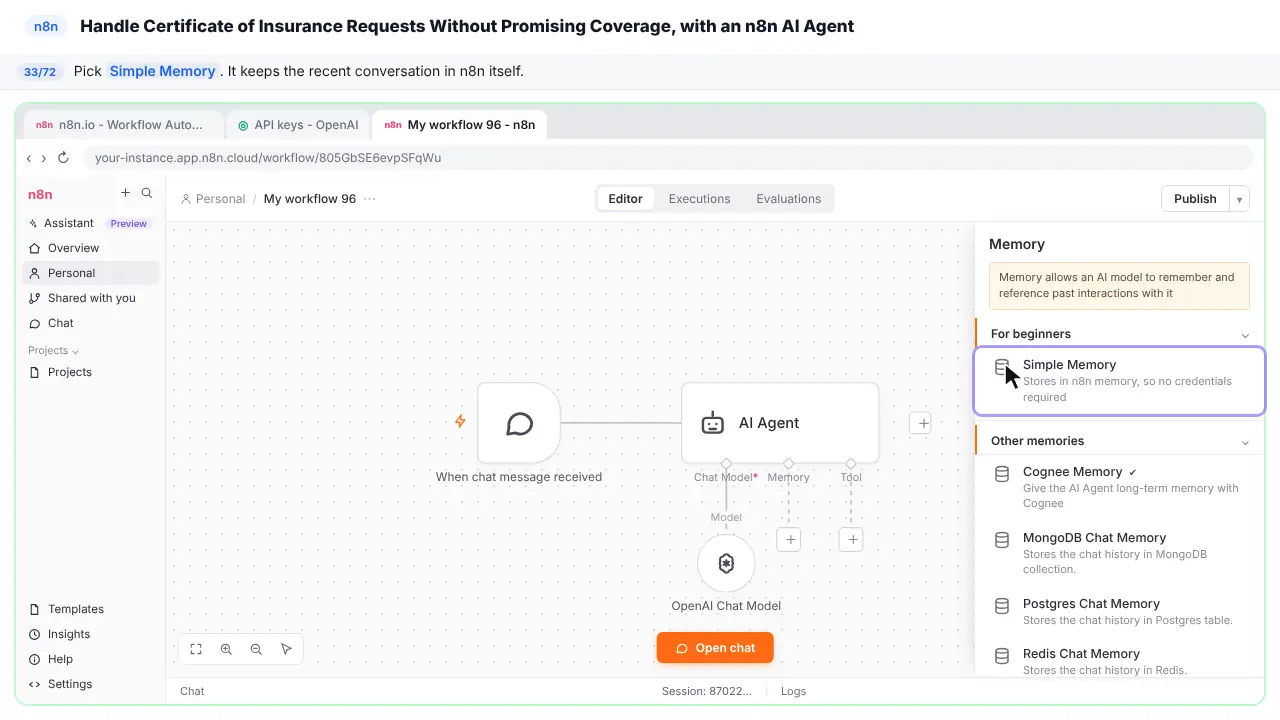The width and height of the screenshot is (1280, 720).
Task: Open workflow options ellipsis next to title
Action: 370,199
